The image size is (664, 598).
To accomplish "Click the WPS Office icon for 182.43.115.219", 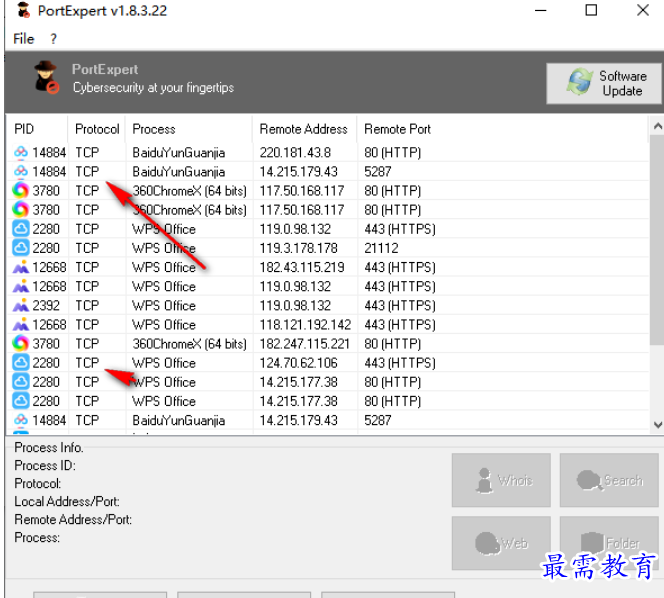I will pos(20,267).
